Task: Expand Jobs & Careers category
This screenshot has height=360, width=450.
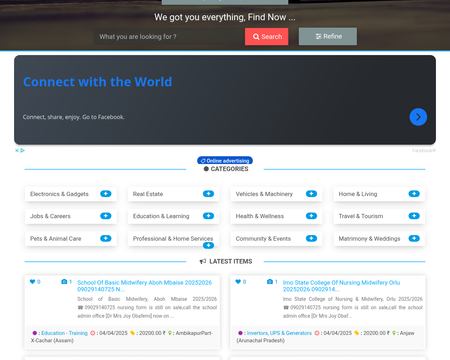Action: click(106, 216)
